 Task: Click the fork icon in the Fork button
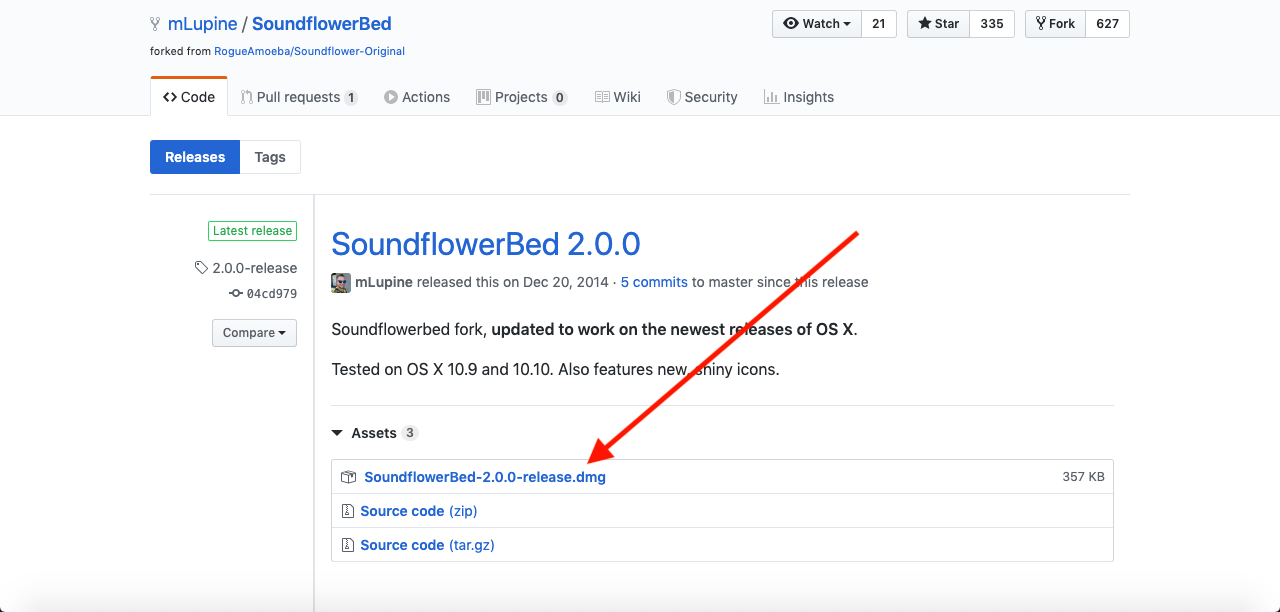click(x=1041, y=24)
